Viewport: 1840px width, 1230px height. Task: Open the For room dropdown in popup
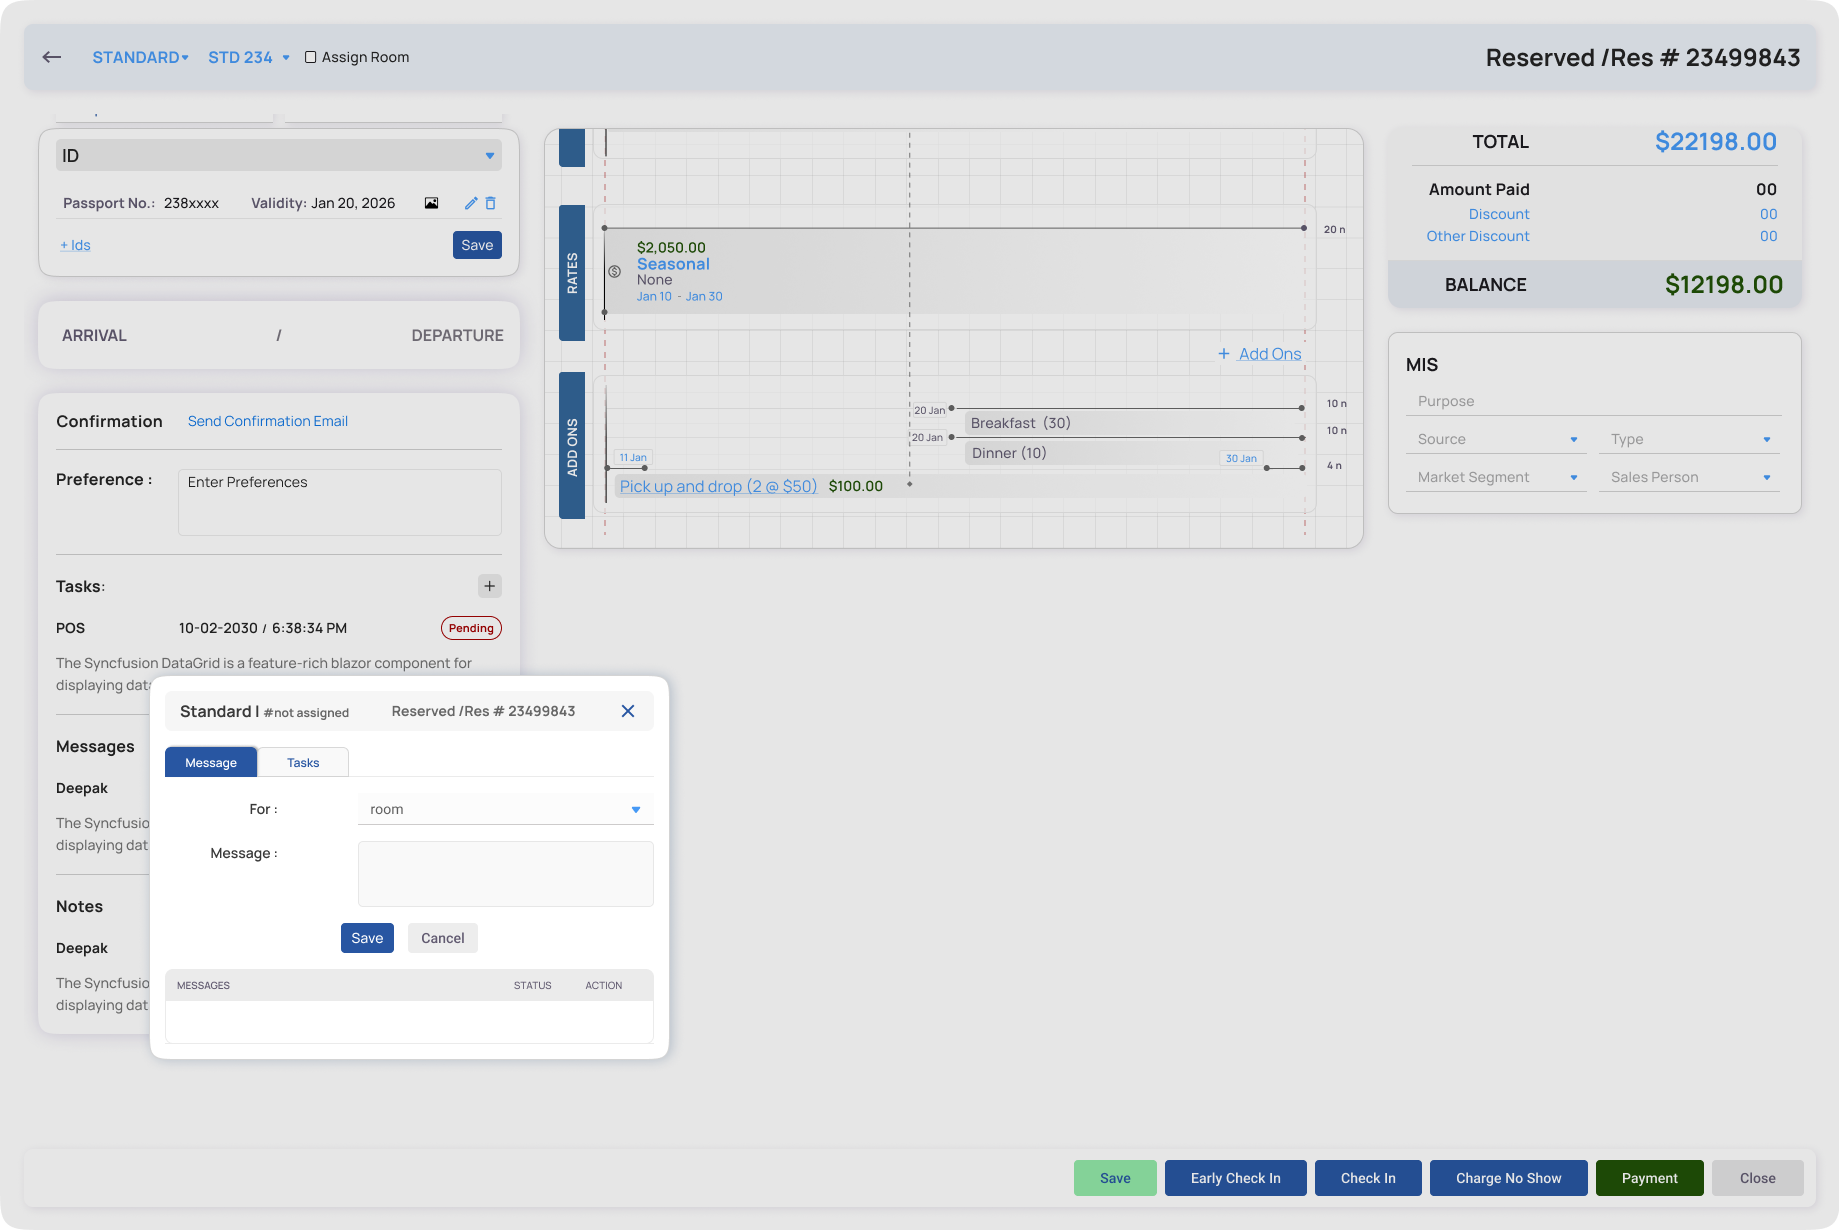[x=506, y=809]
